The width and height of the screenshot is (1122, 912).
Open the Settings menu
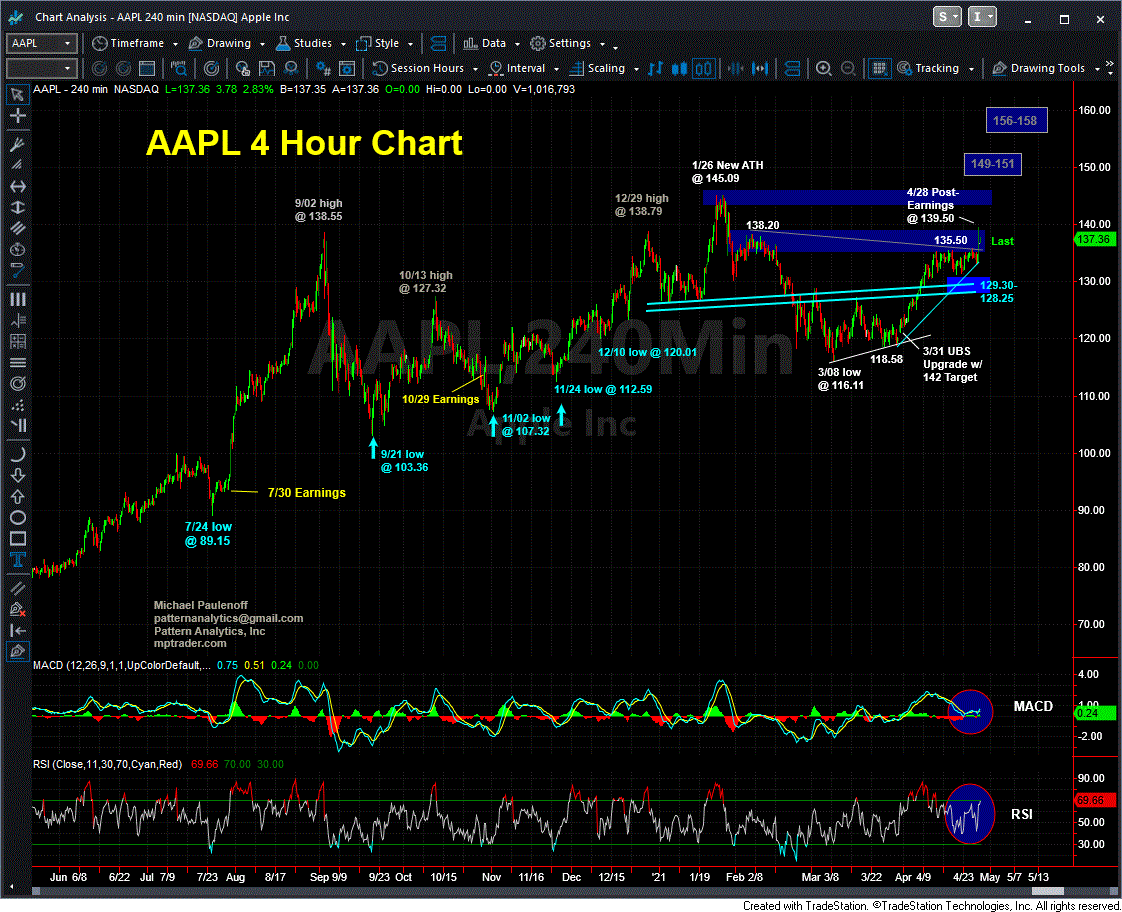tap(567, 44)
